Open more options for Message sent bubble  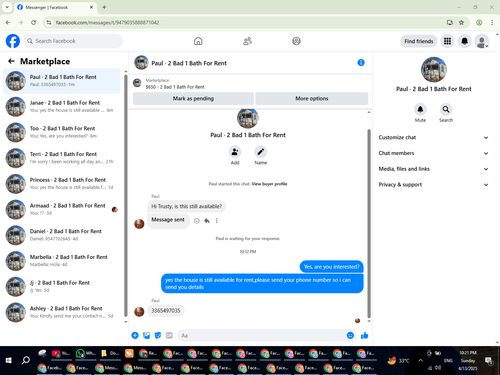click(217, 221)
